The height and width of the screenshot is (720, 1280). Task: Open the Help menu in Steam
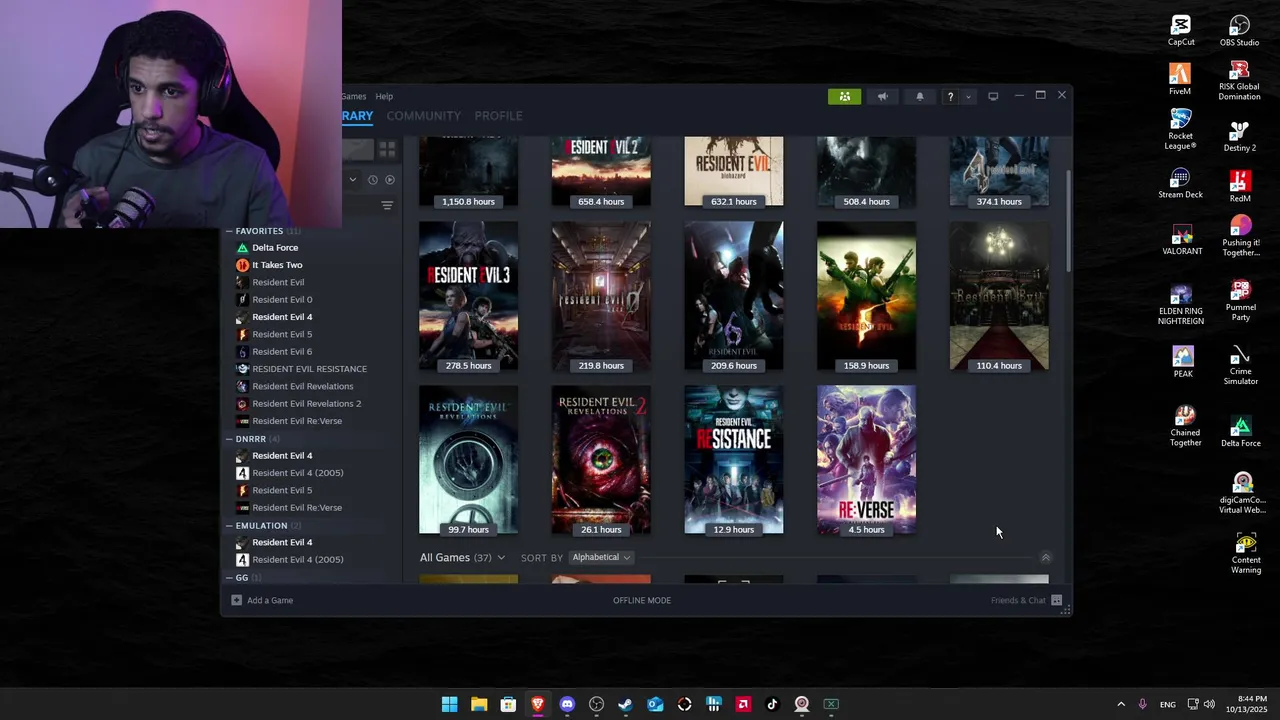click(384, 96)
